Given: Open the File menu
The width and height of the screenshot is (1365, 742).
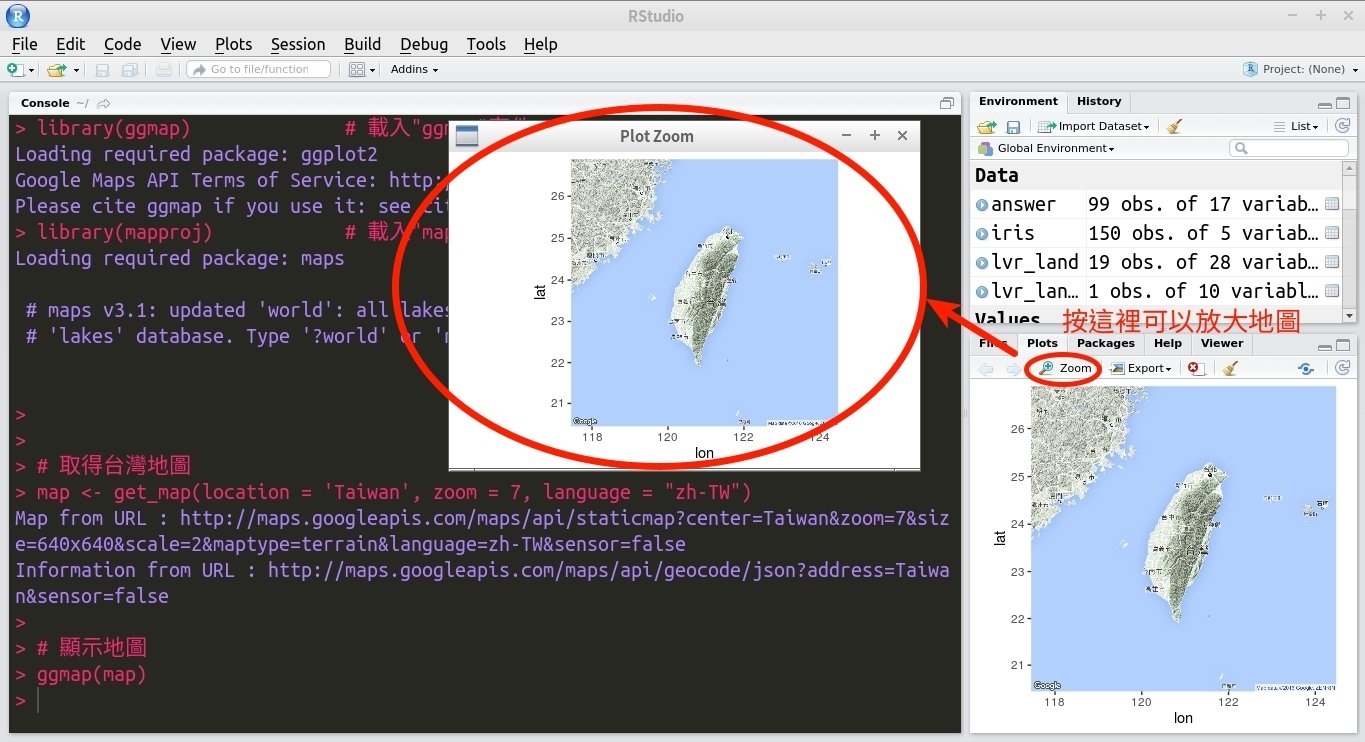Looking at the screenshot, I should point(24,44).
